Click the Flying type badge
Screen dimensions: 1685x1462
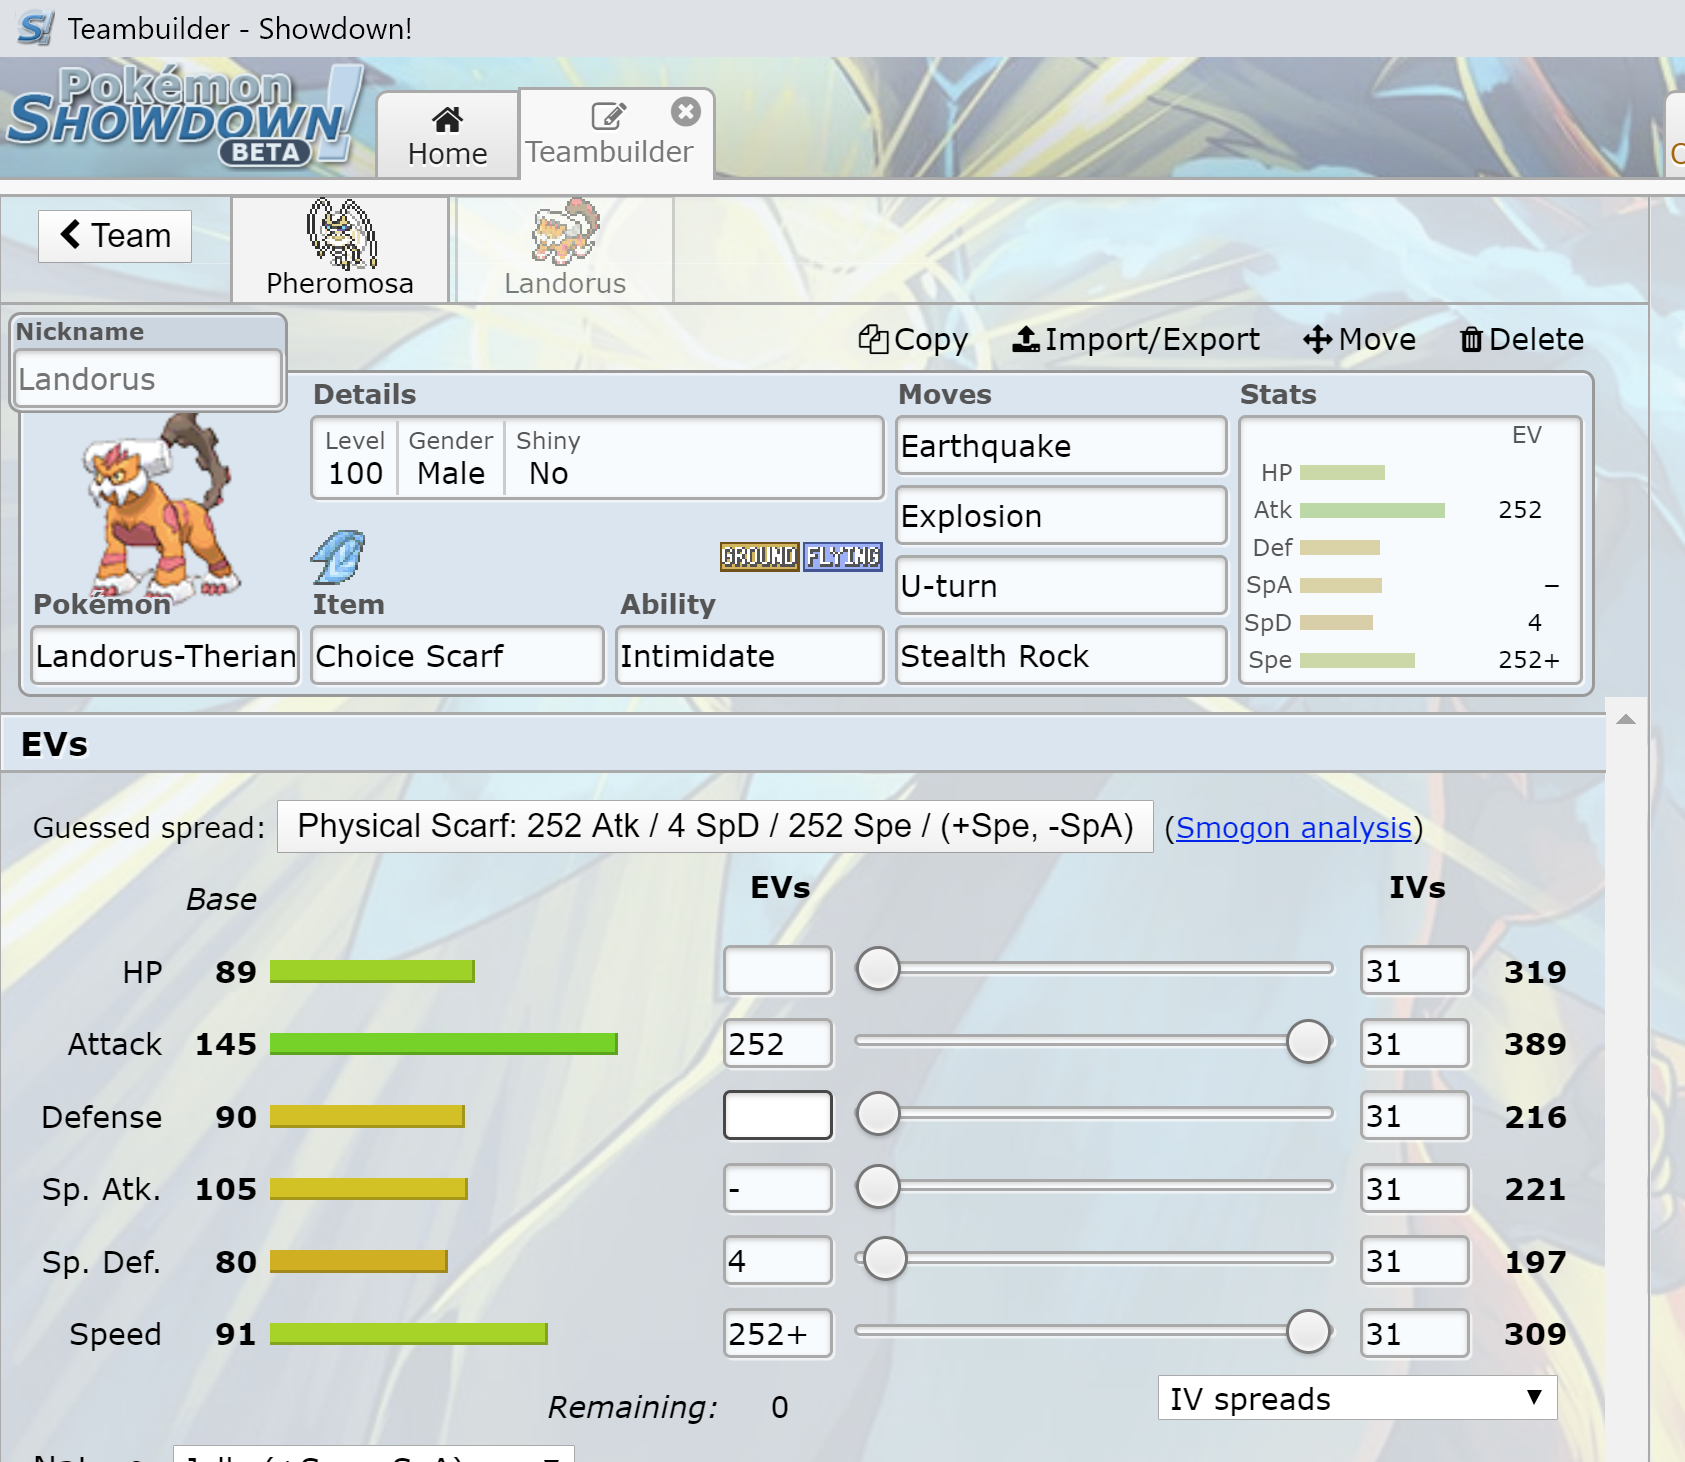[x=842, y=556]
